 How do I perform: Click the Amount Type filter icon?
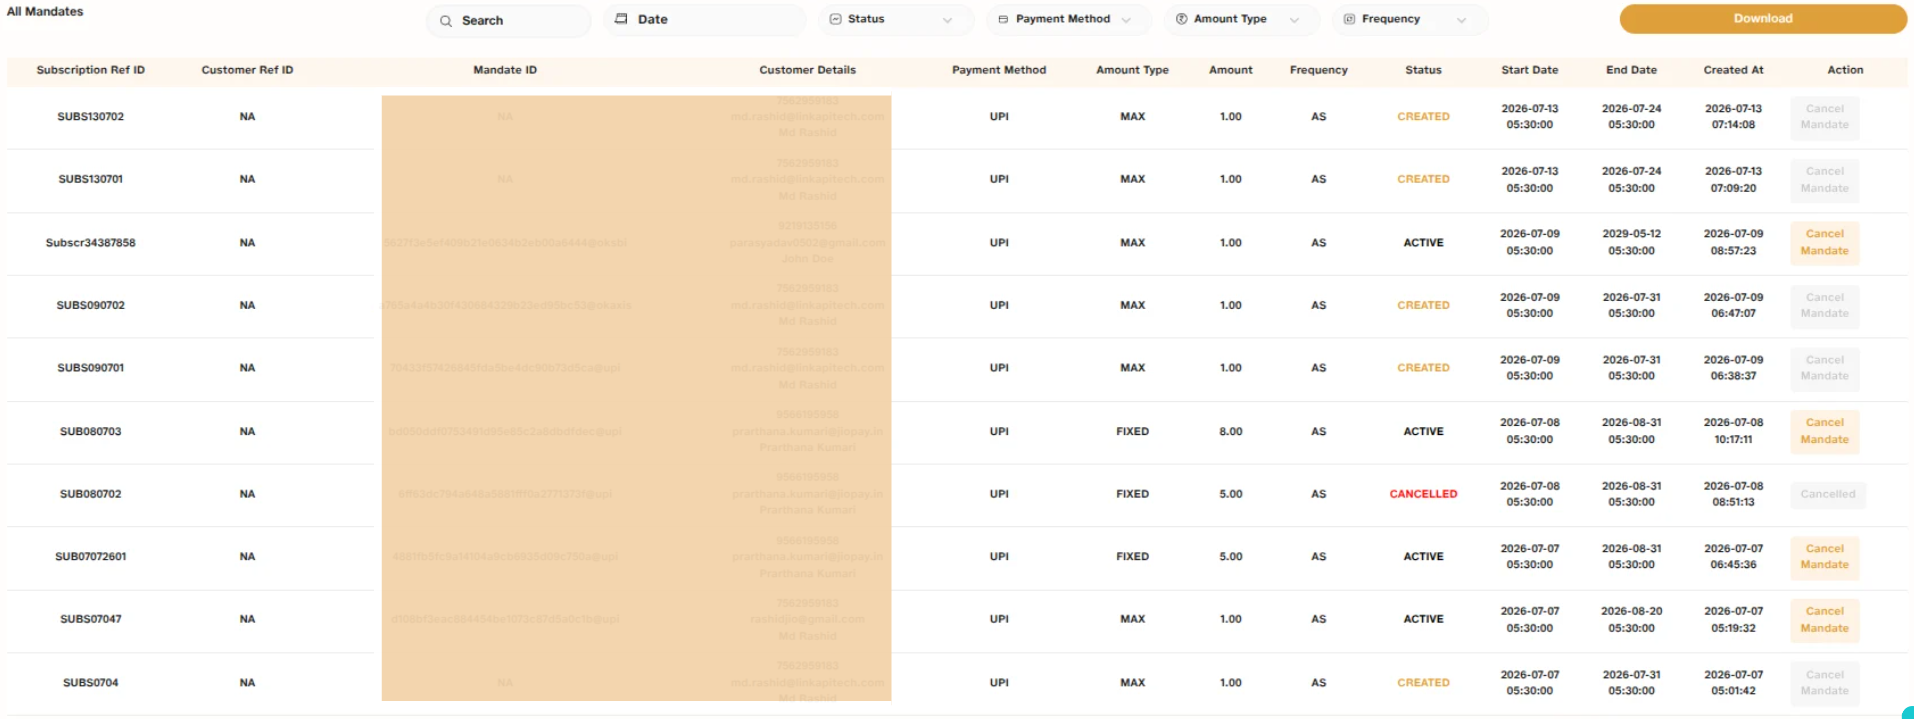pos(1182,19)
